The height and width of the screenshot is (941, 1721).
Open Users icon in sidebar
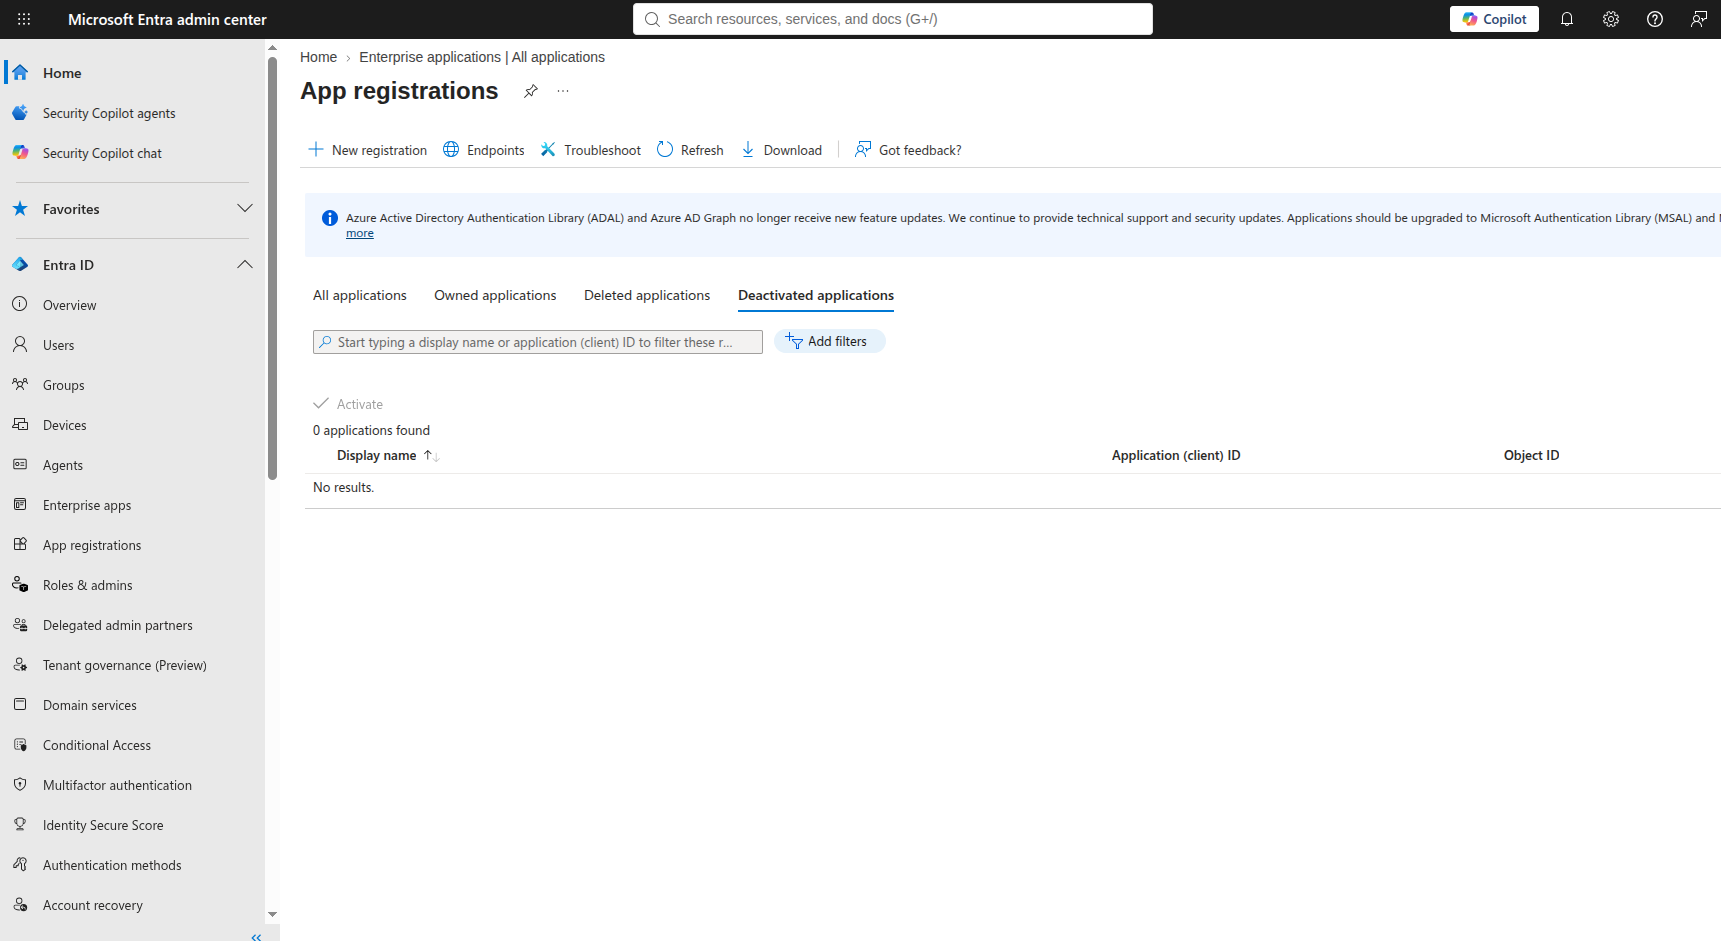(20, 344)
